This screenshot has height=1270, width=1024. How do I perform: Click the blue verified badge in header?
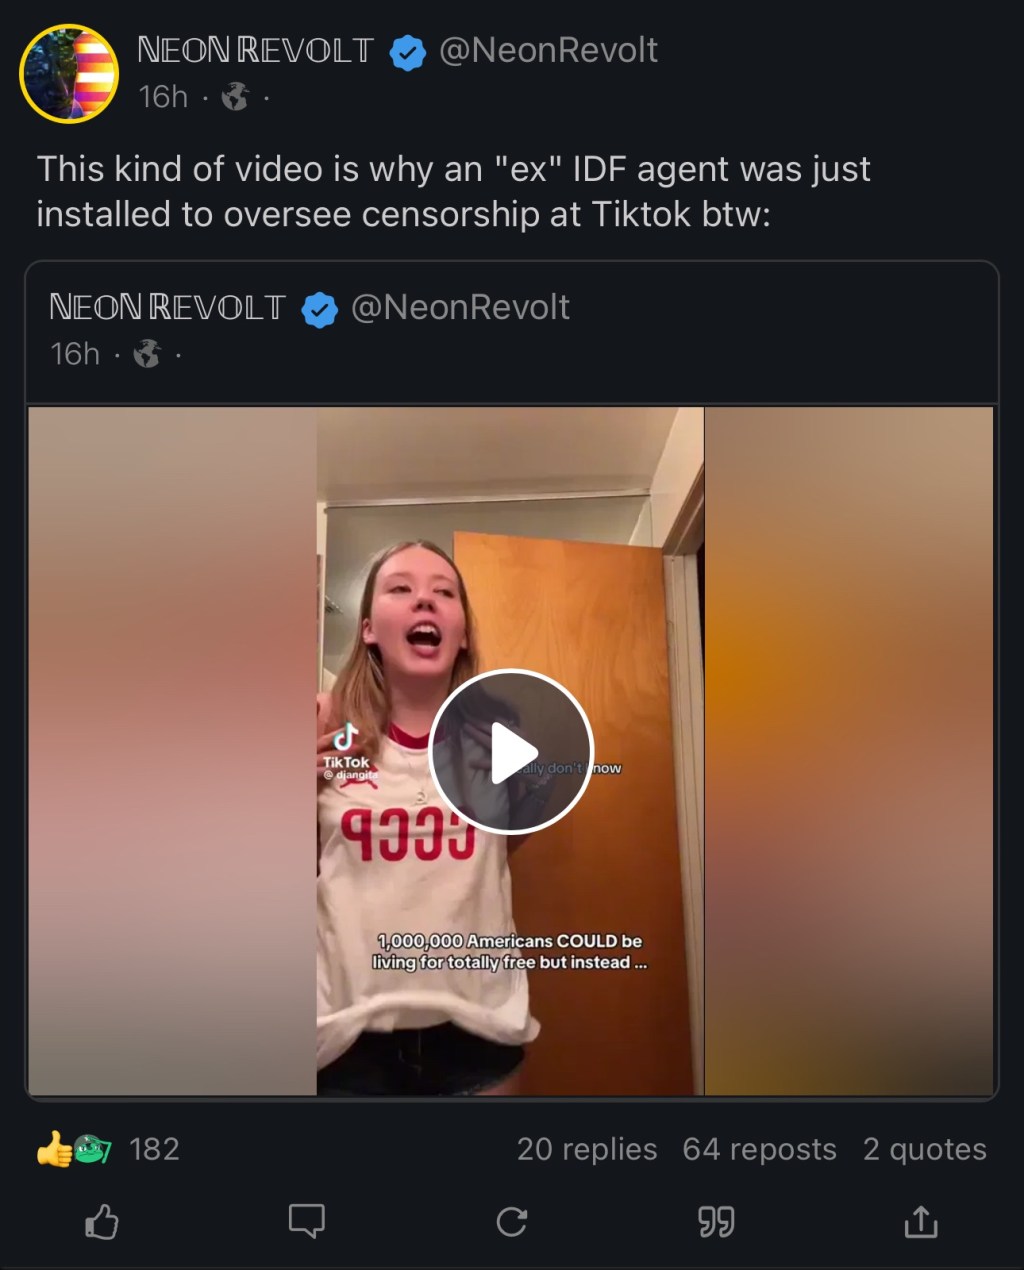(x=407, y=52)
